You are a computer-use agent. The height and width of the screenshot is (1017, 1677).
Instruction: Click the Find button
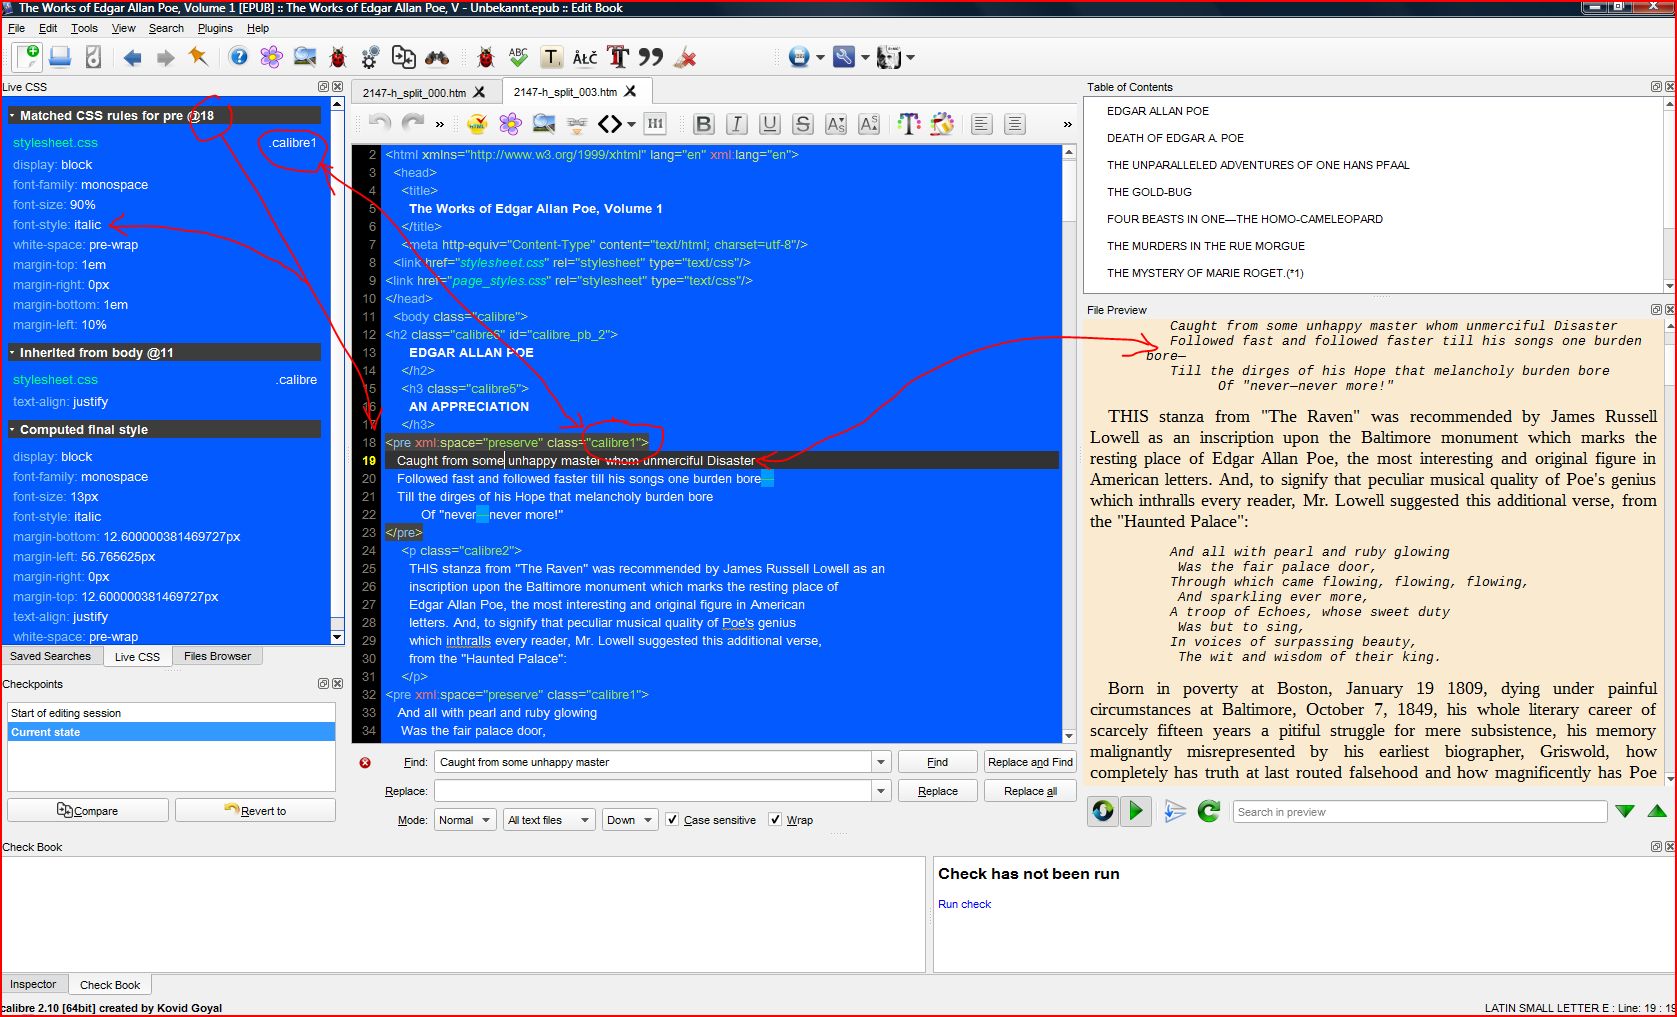(937, 762)
